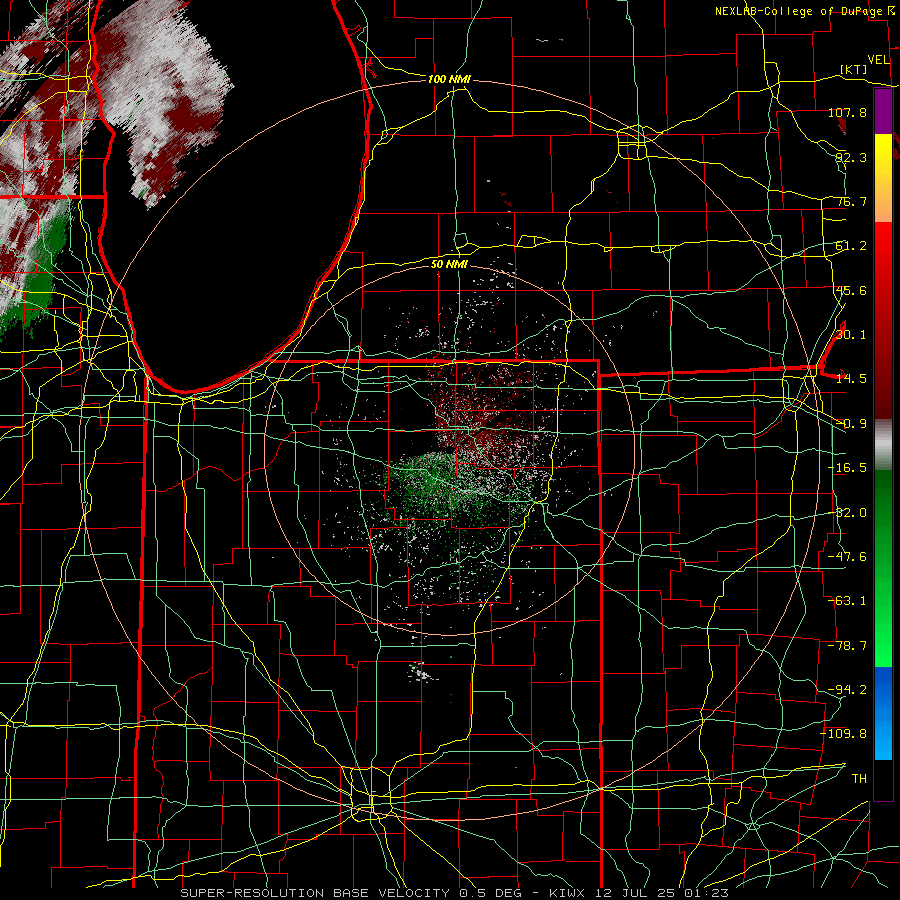Click the 61.2 velocity scale value
Viewport: 900px width, 900px height.
pyautogui.click(x=851, y=246)
